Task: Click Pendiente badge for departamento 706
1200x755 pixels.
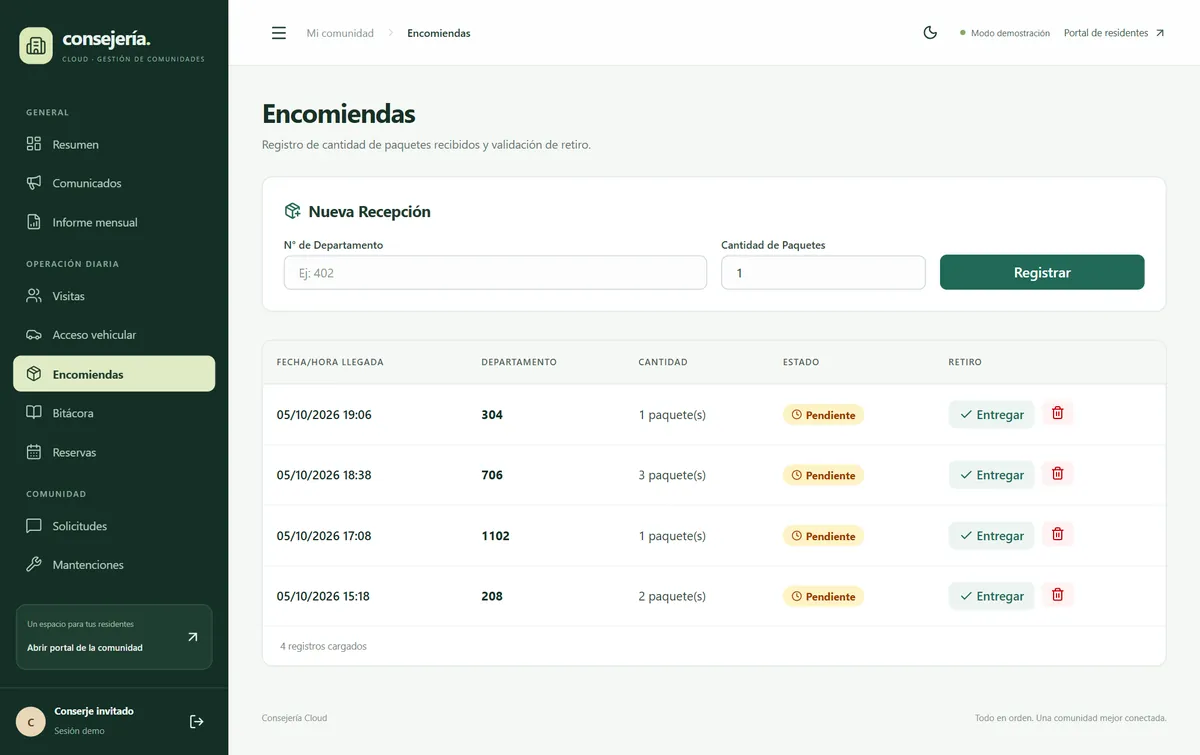Action: [823, 475]
